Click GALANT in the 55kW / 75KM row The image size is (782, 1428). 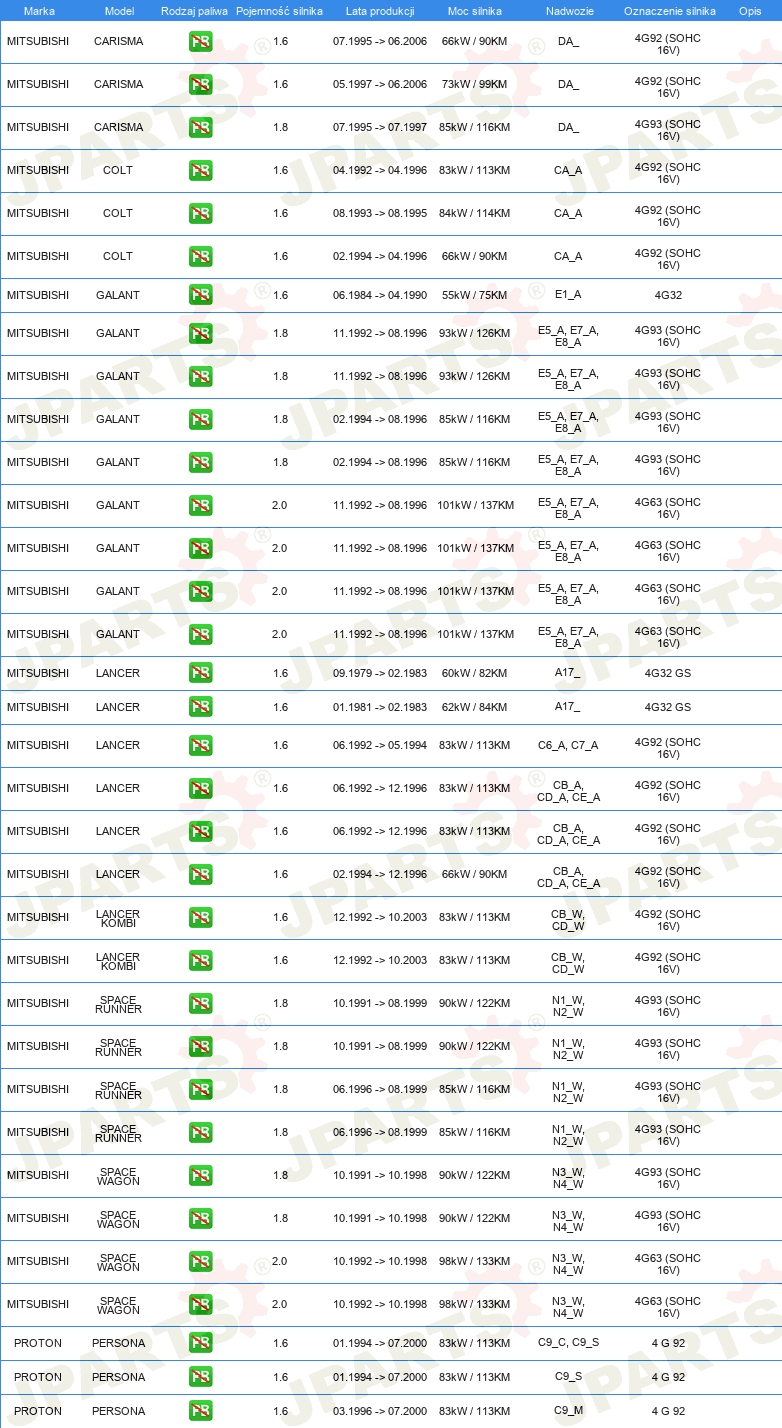click(x=118, y=295)
